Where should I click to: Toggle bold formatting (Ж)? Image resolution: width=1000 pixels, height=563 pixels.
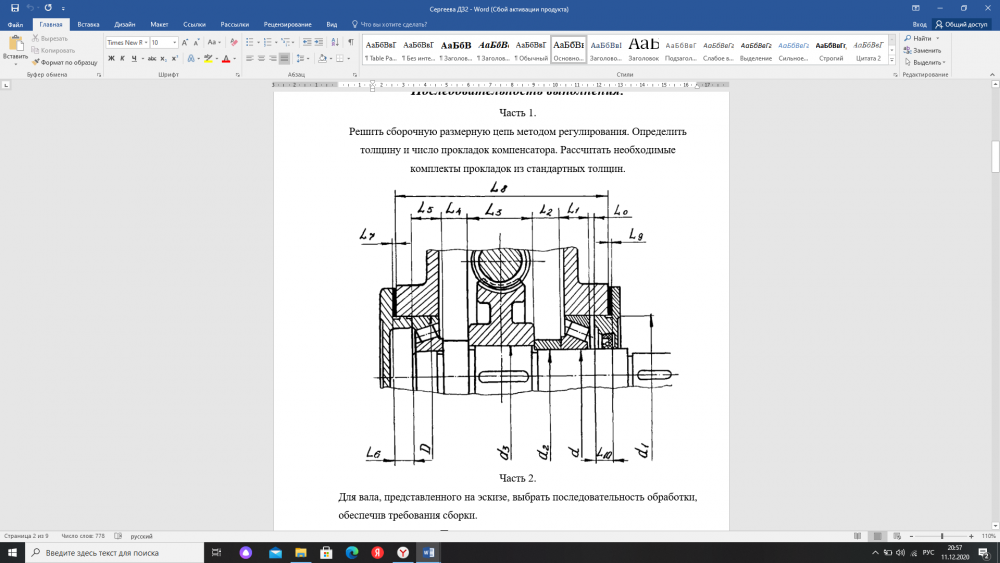[x=111, y=59]
